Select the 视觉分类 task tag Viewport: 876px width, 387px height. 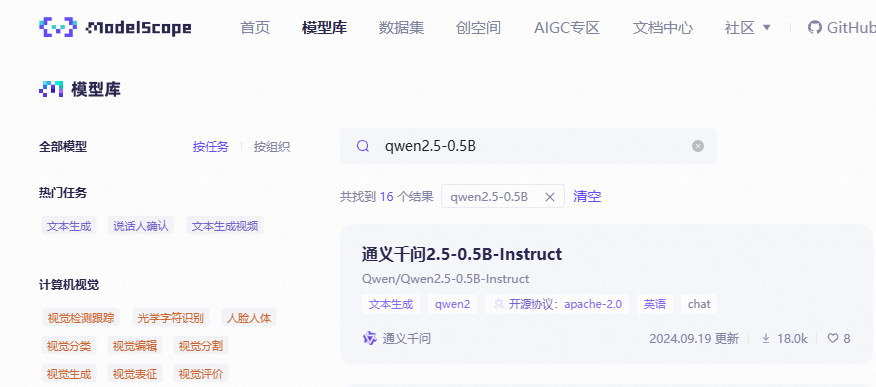(x=69, y=346)
